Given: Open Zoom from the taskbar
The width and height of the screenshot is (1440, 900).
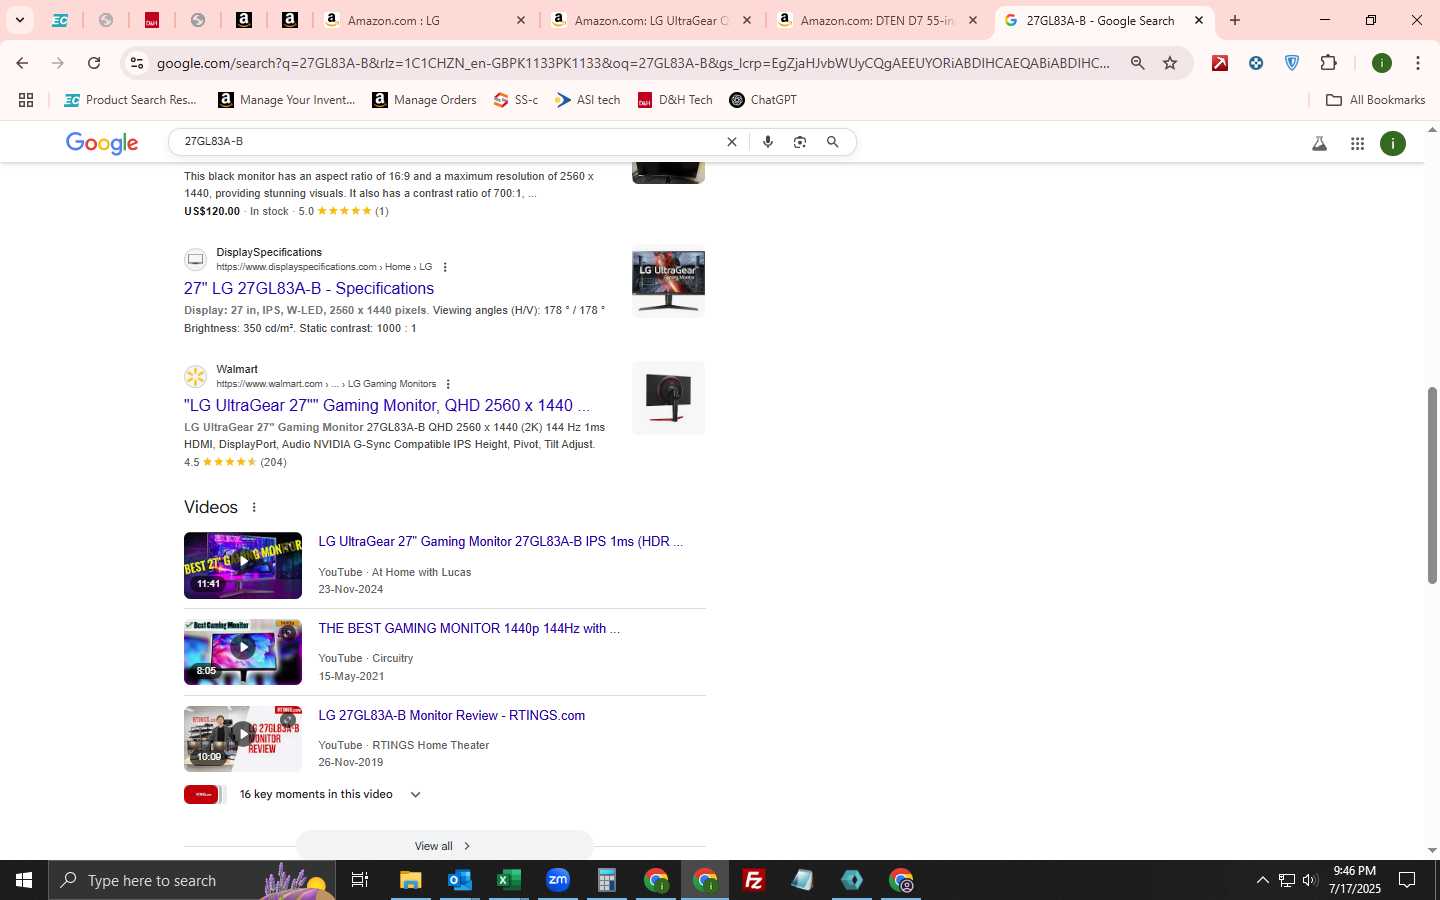Looking at the screenshot, I should click(x=558, y=880).
